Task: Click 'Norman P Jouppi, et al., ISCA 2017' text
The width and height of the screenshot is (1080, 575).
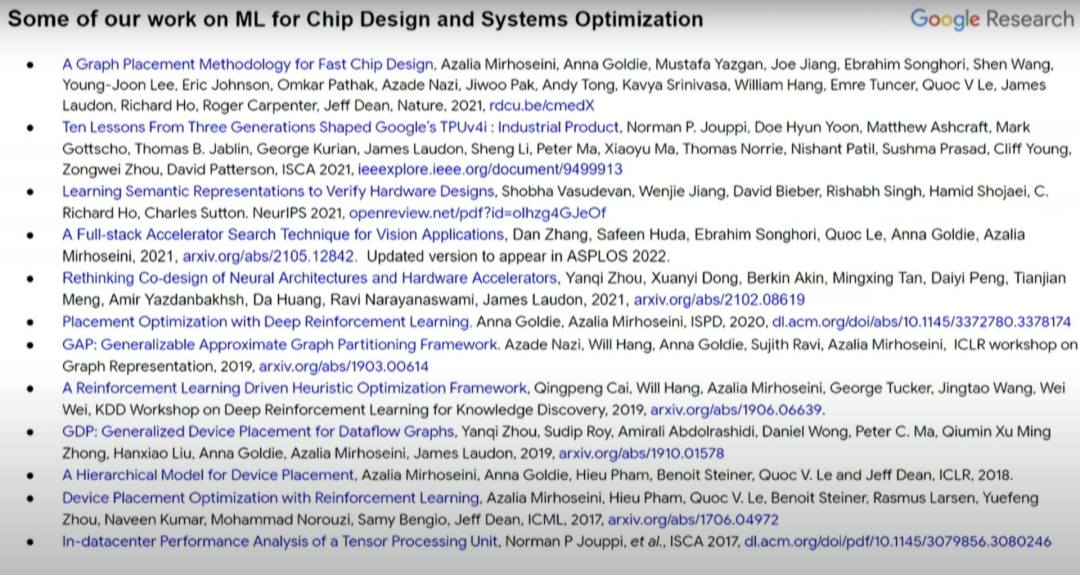Action: 622,542
